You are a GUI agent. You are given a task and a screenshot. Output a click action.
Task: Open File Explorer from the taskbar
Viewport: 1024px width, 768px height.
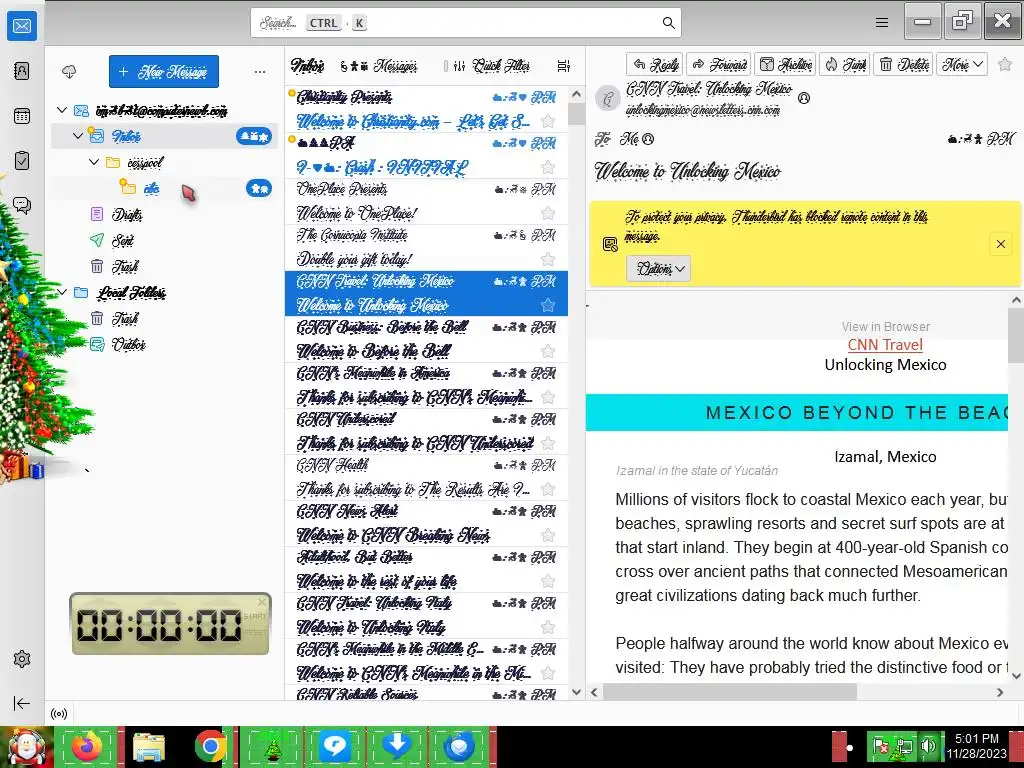click(149, 746)
